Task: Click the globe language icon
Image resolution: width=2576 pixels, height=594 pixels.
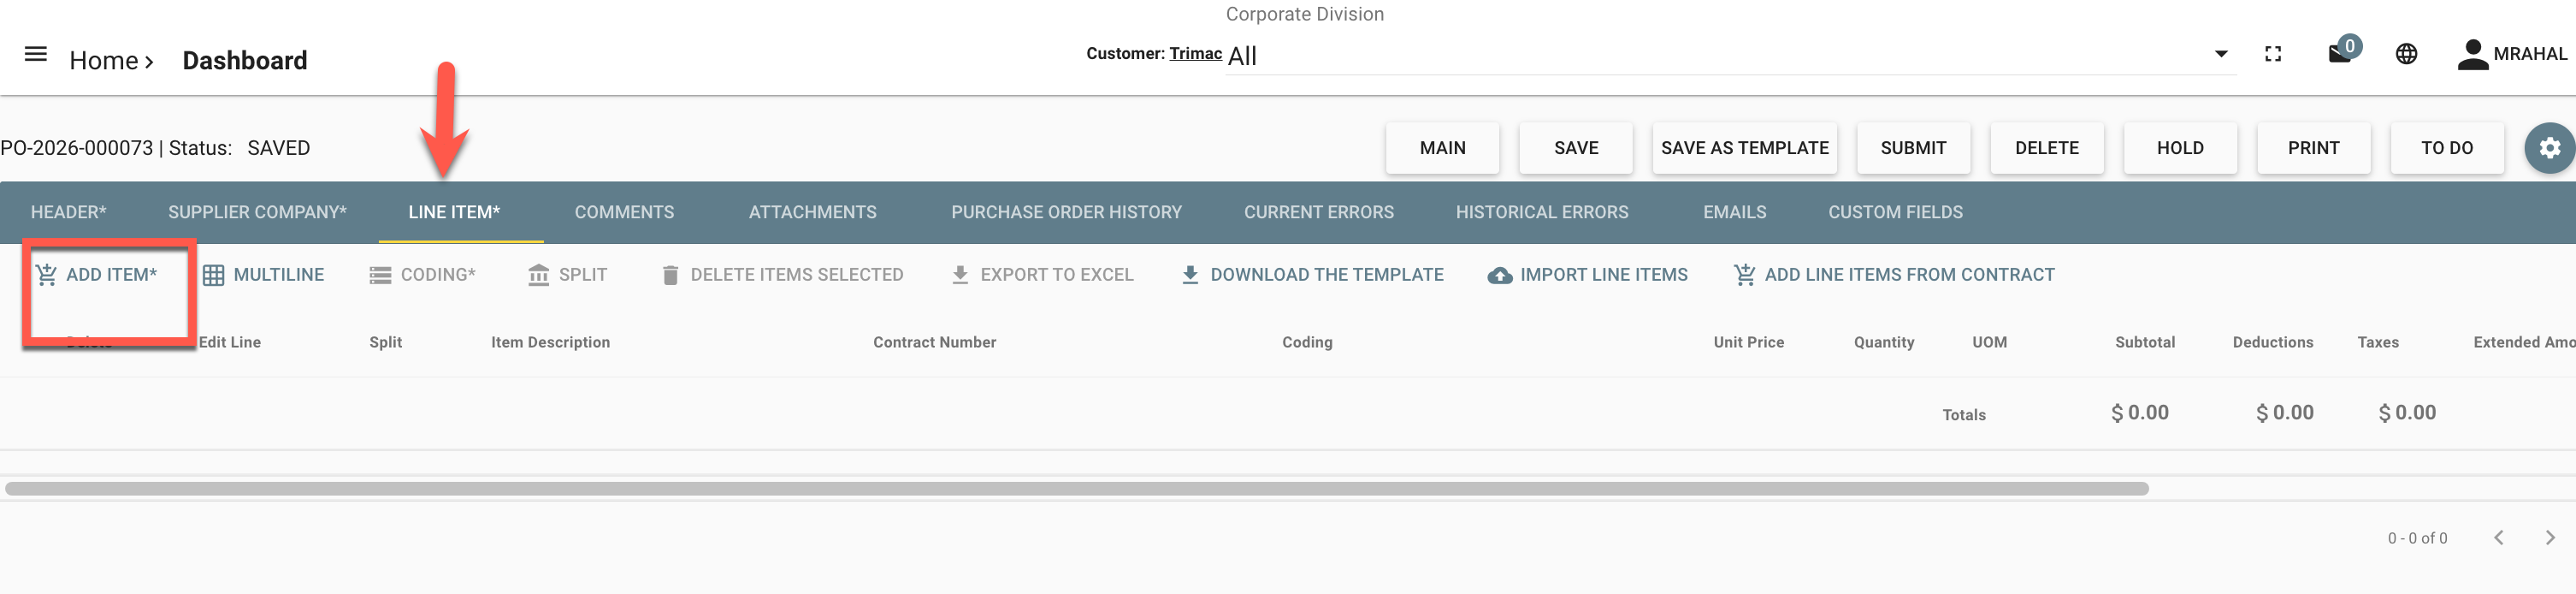Action: [2407, 54]
